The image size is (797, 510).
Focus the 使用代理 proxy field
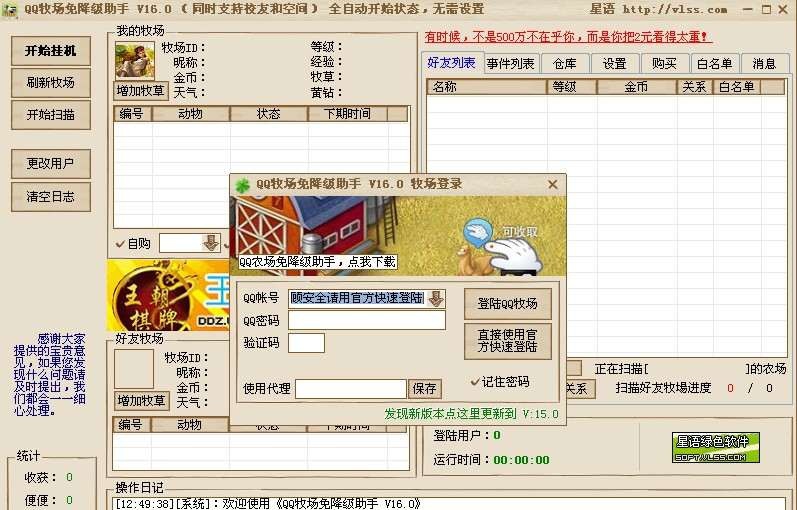[351, 389]
